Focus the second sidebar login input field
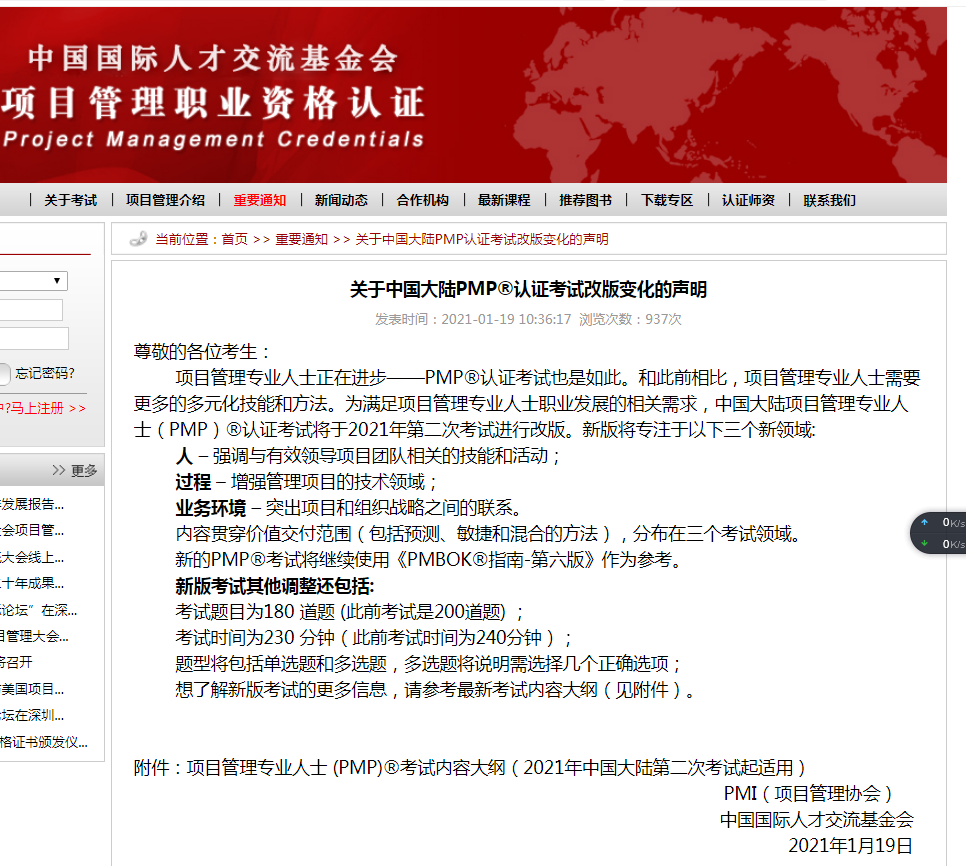 point(34,339)
